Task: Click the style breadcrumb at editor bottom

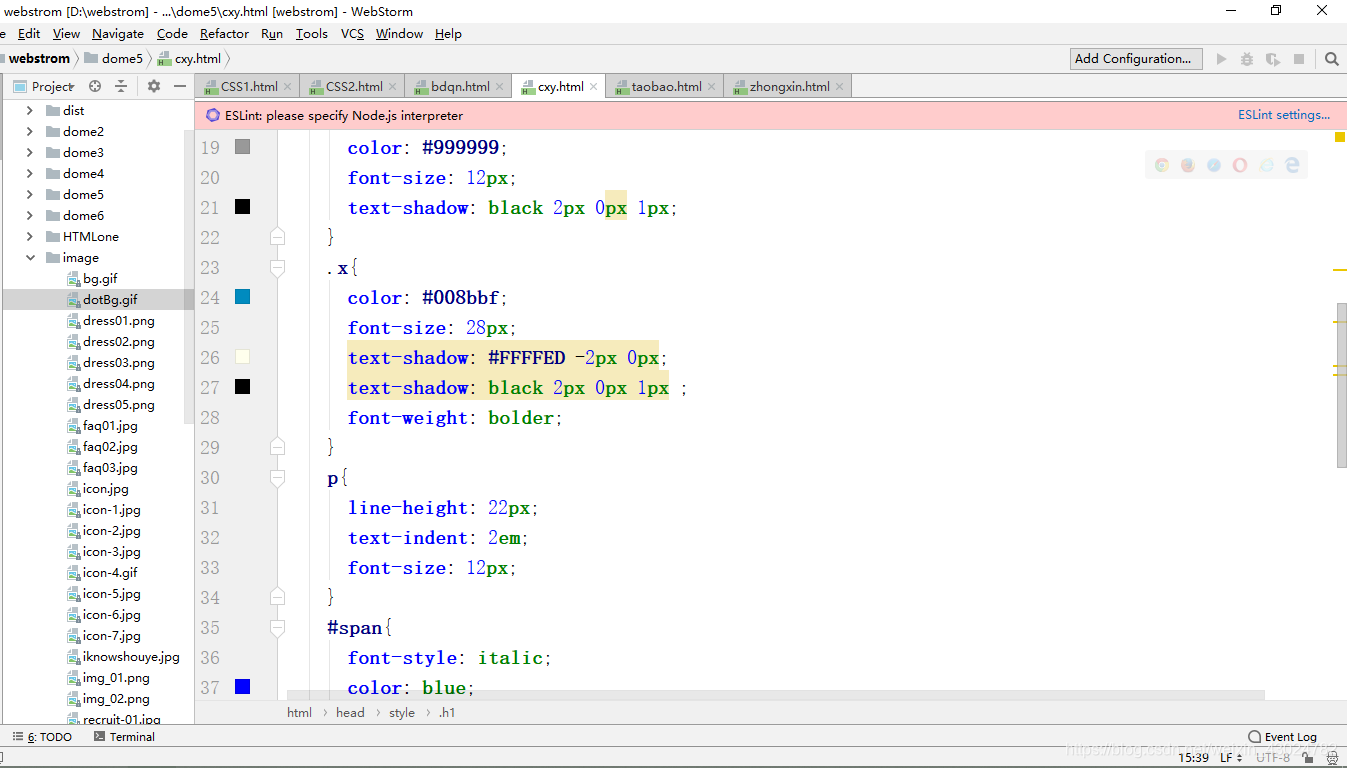Action: (402, 713)
